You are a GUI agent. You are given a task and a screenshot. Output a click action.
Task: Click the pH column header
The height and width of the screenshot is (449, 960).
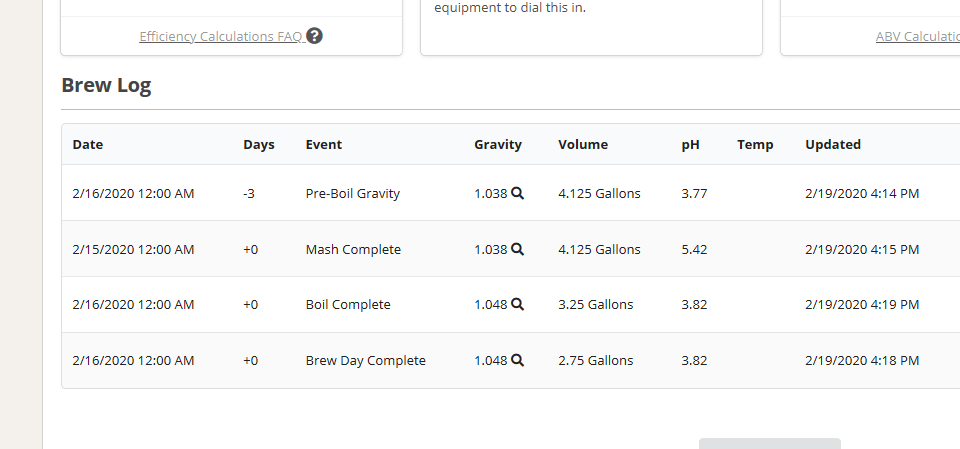[x=691, y=144]
